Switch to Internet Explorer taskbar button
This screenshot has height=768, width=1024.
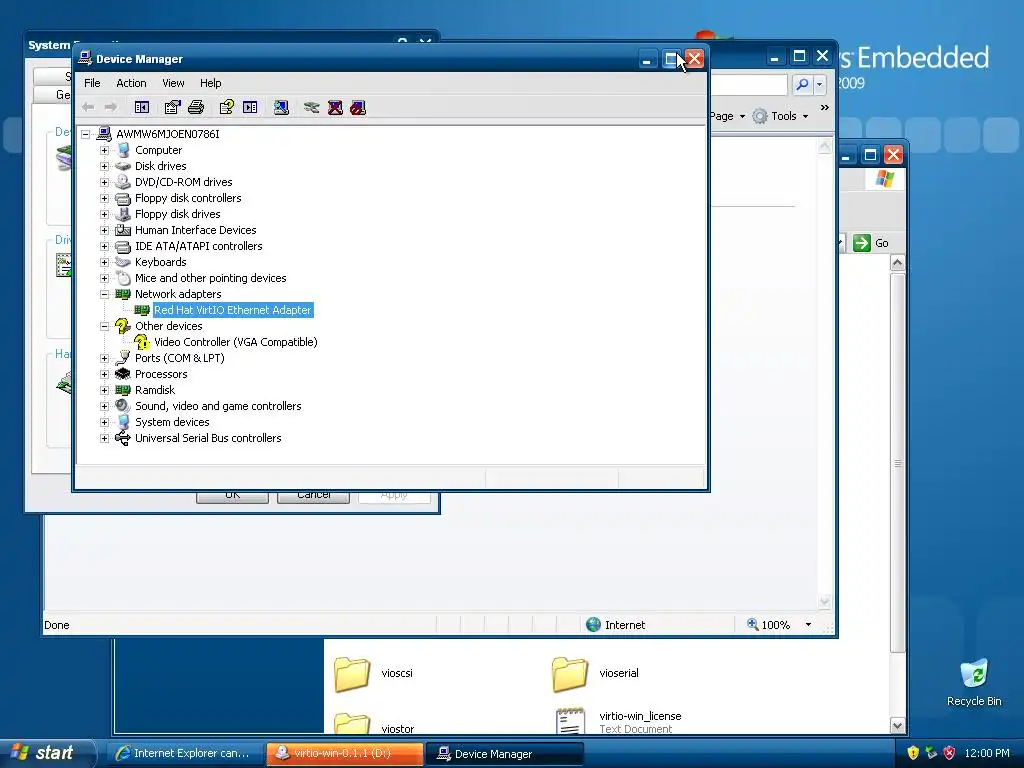tap(185, 753)
